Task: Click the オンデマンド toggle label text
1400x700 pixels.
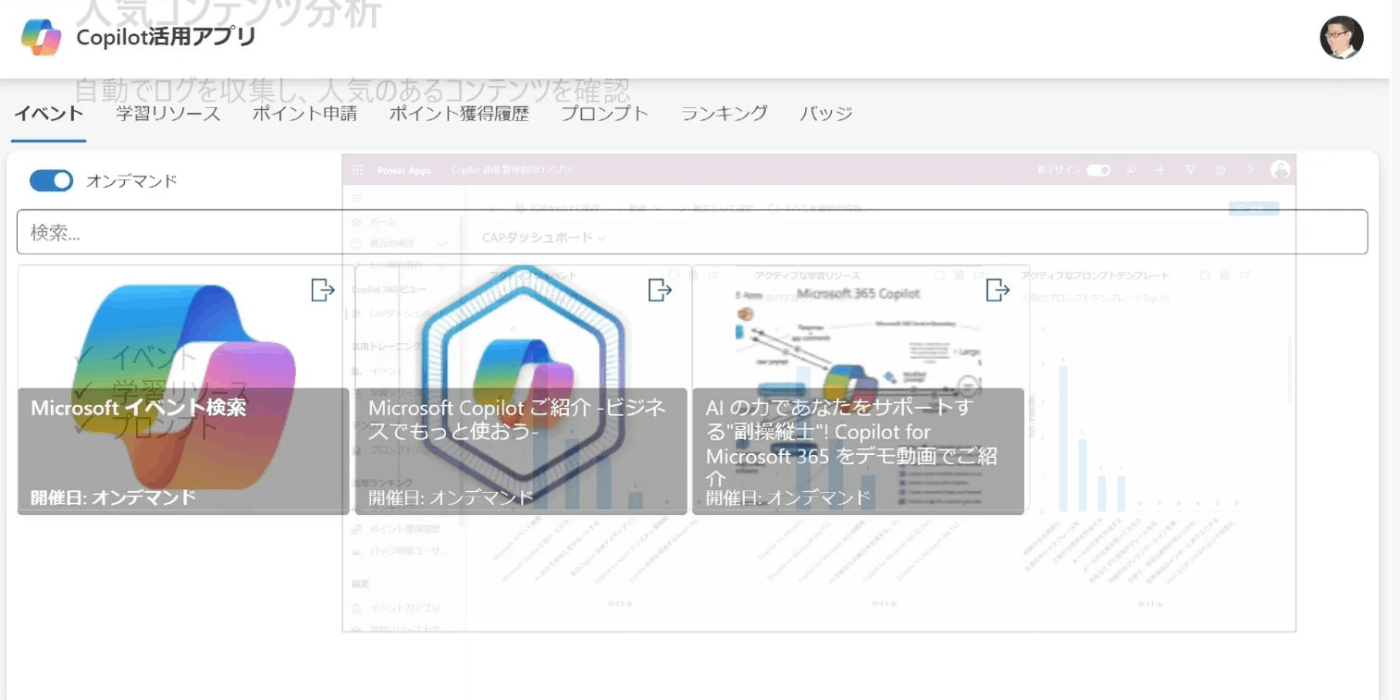Action: pos(132,181)
